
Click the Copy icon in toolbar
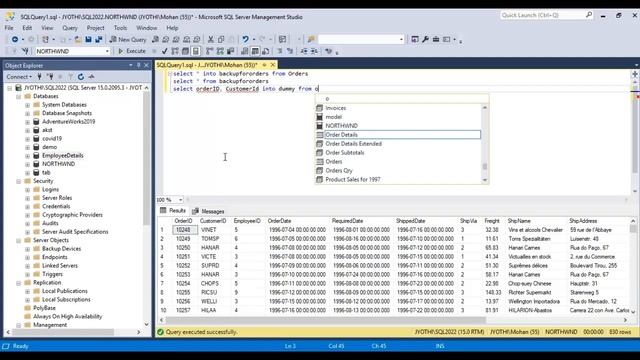(x=221, y=40)
